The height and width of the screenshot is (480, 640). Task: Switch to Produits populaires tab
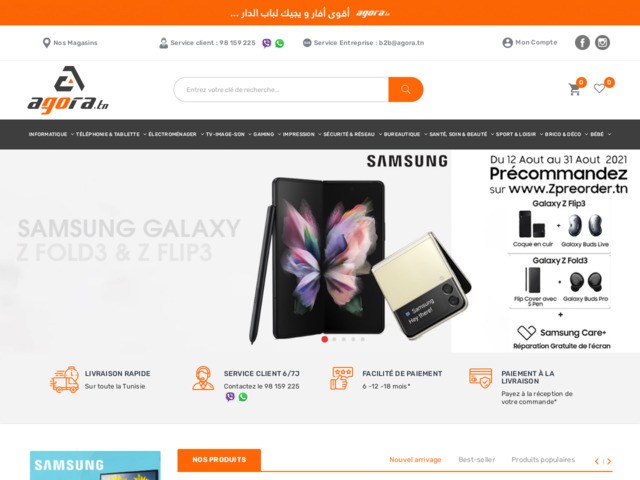pyautogui.click(x=543, y=460)
